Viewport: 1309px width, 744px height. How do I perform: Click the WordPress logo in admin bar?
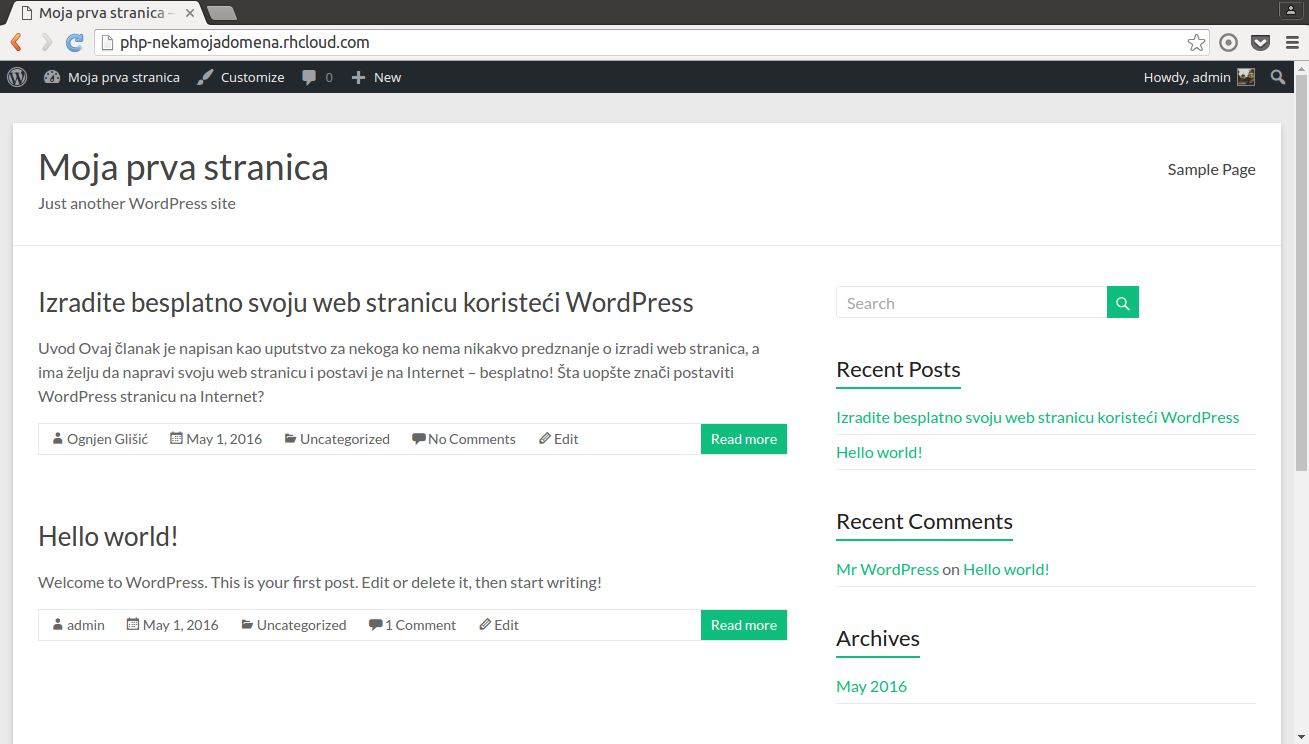[17, 77]
